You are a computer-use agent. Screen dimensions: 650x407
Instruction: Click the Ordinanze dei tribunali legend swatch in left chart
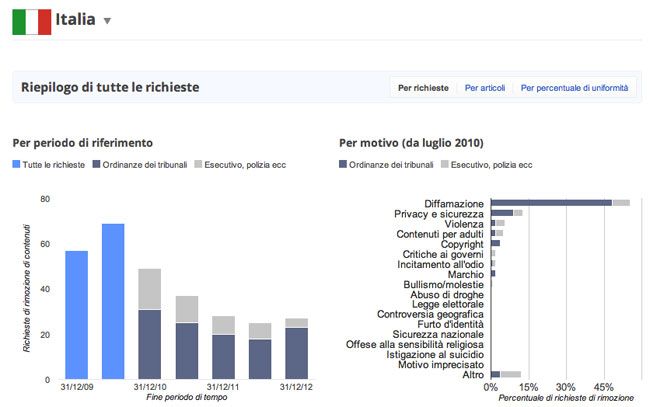(x=97, y=164)
